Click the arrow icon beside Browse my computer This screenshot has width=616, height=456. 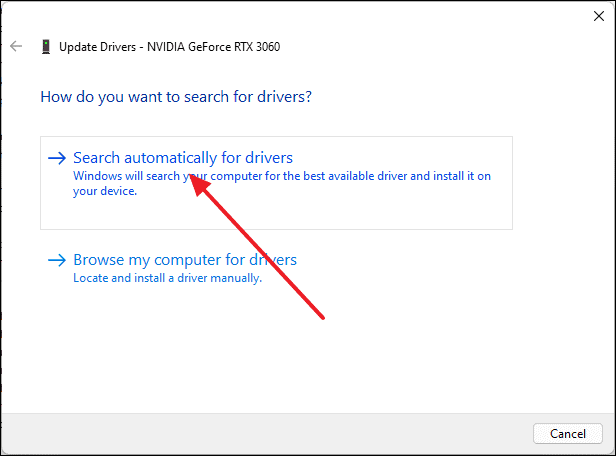(x=57, y=260)
